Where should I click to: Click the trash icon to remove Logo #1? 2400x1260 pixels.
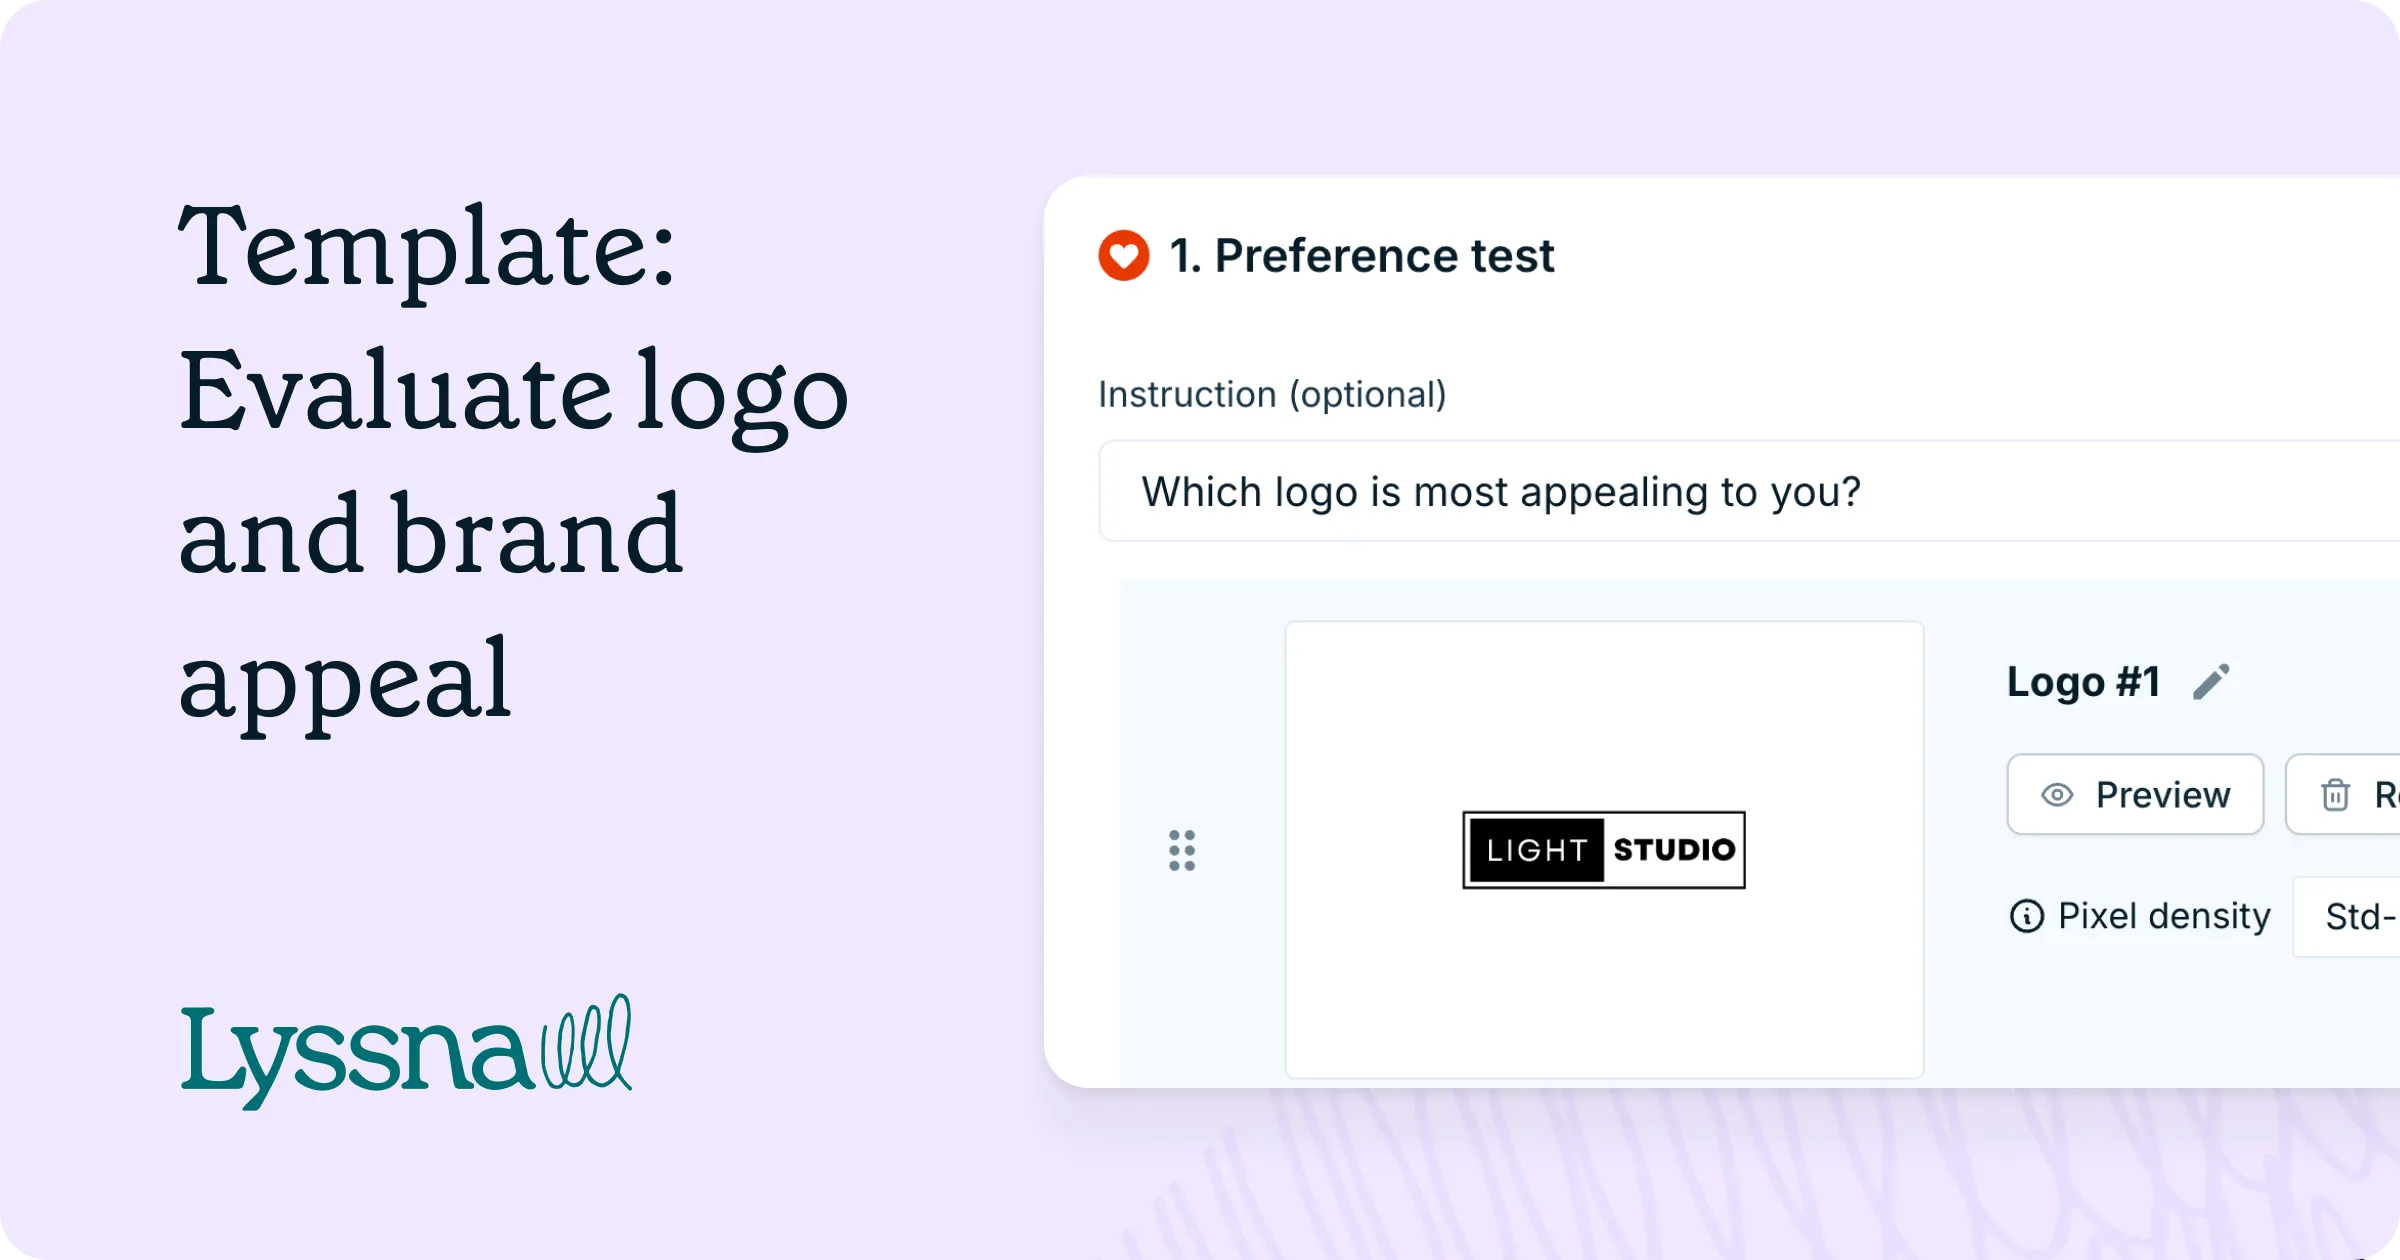[x=2337, y=794]
